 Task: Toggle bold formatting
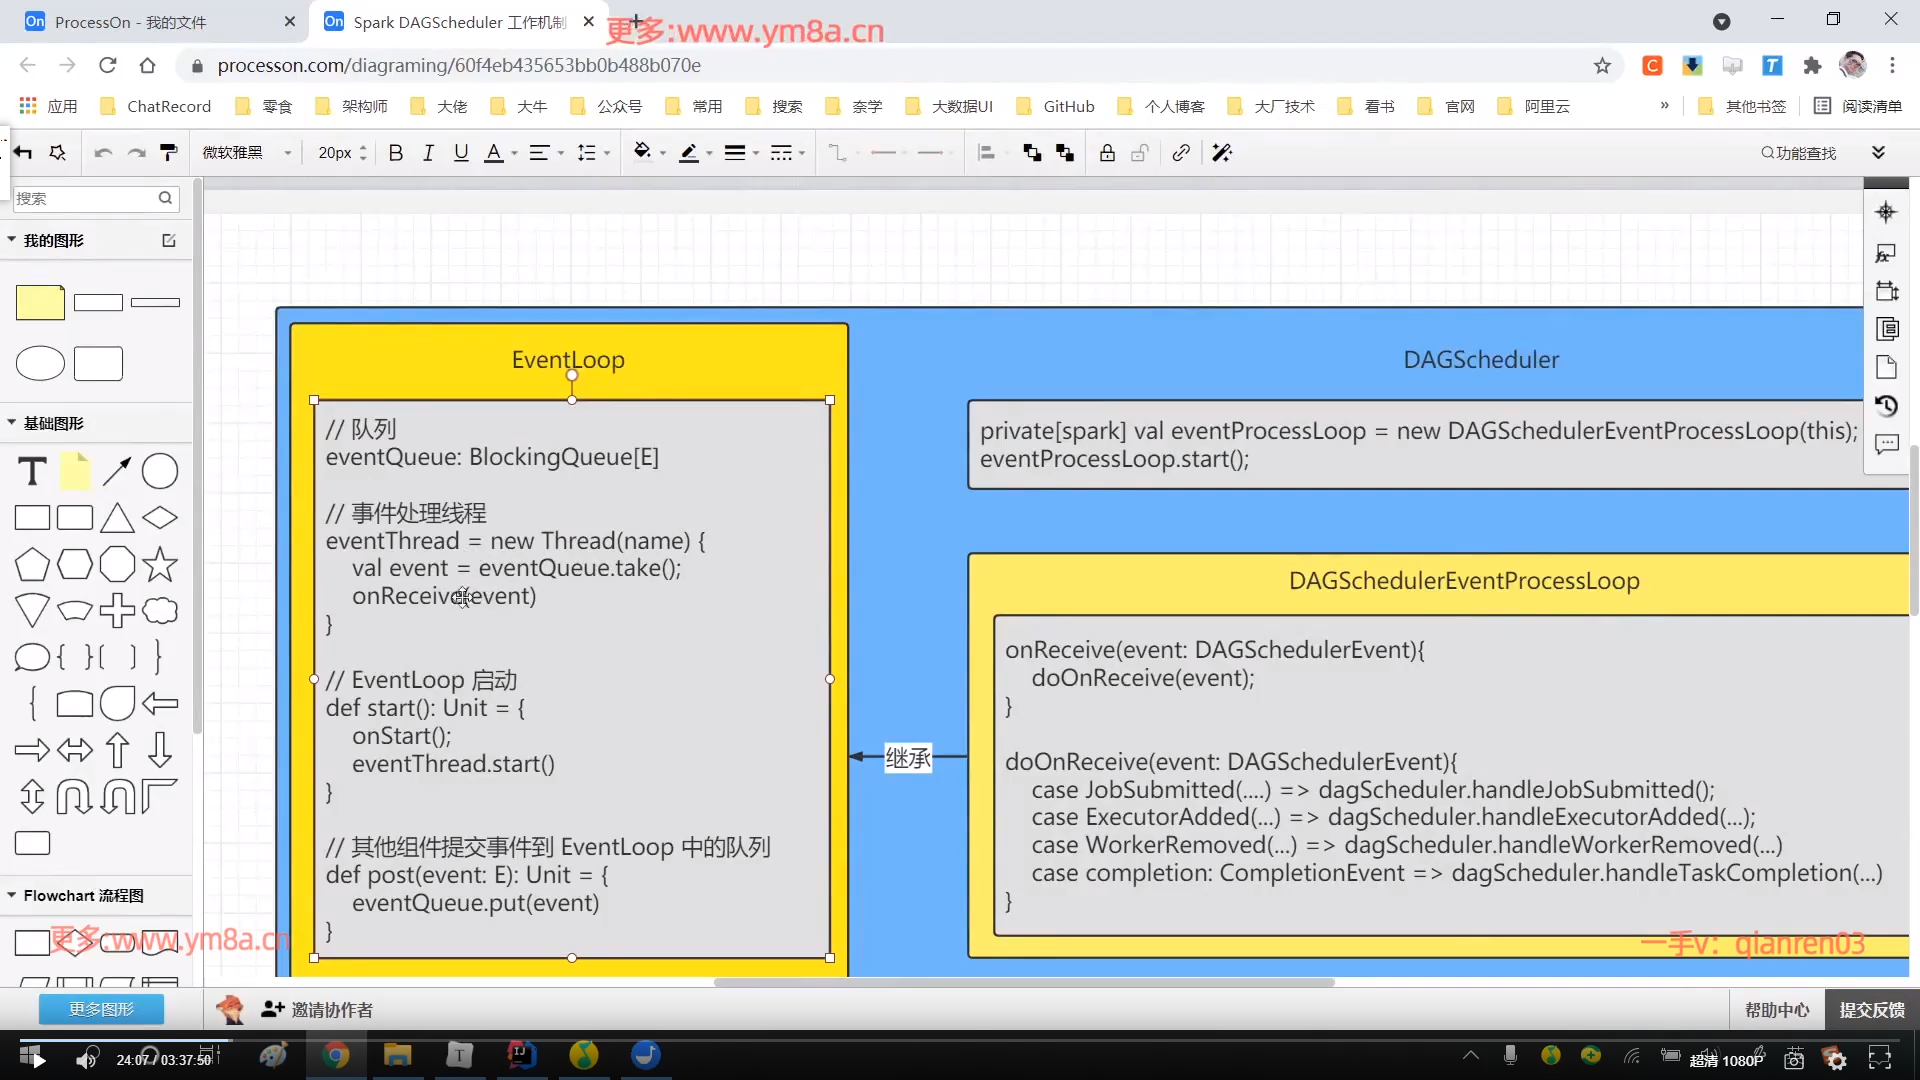coord(396,153)
